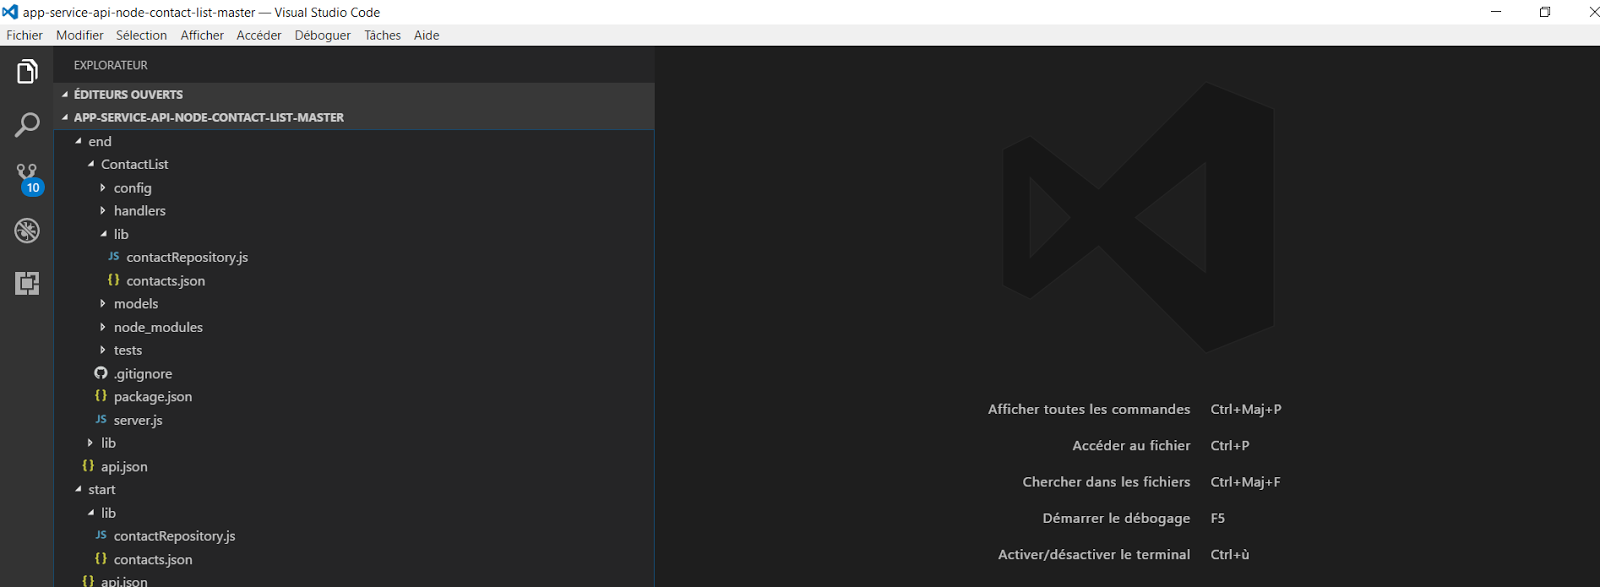Image resolution: width=1600 pixels, height=587 pixels.
Task: Collapse the lib folder under start
Action: point(91,513)
